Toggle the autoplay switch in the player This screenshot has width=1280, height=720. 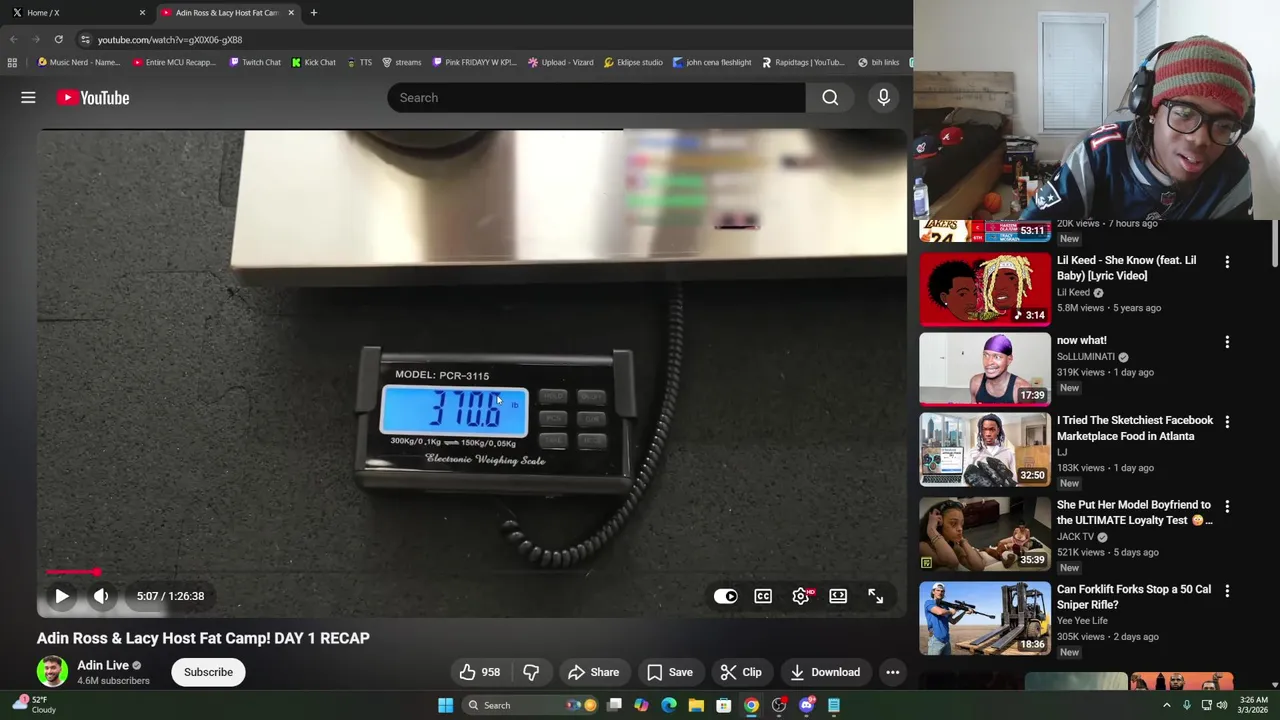pos(726,596)
